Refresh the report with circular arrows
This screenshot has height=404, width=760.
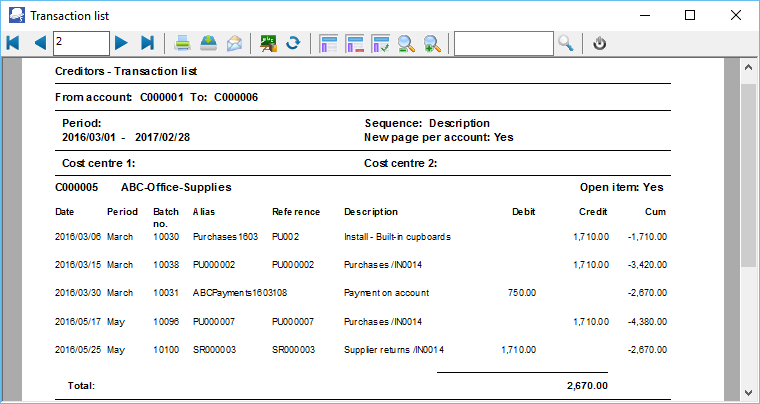pos(294,43)
